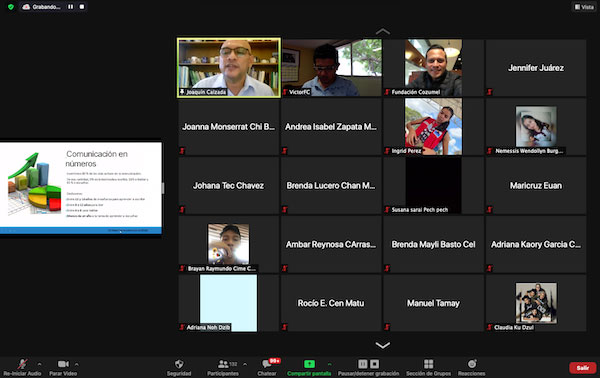This screenshot has height=378, width=600.
Task: Expand share screen options arrow
Action: [x=329, y=364]
